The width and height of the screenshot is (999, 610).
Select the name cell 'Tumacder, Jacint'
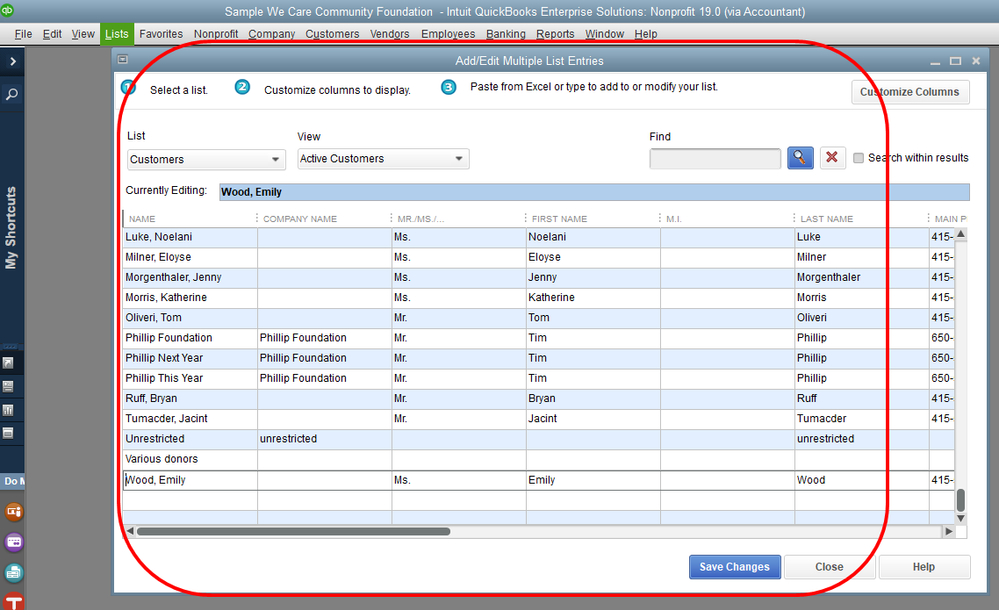[190, 419]
